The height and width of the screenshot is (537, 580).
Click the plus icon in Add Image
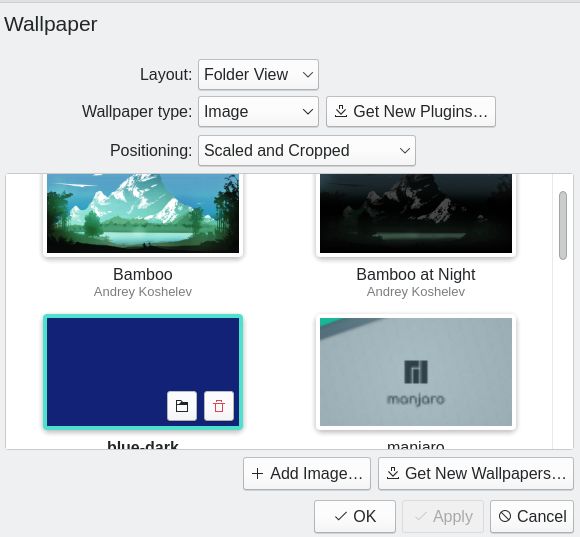click(x=257, y=473)
